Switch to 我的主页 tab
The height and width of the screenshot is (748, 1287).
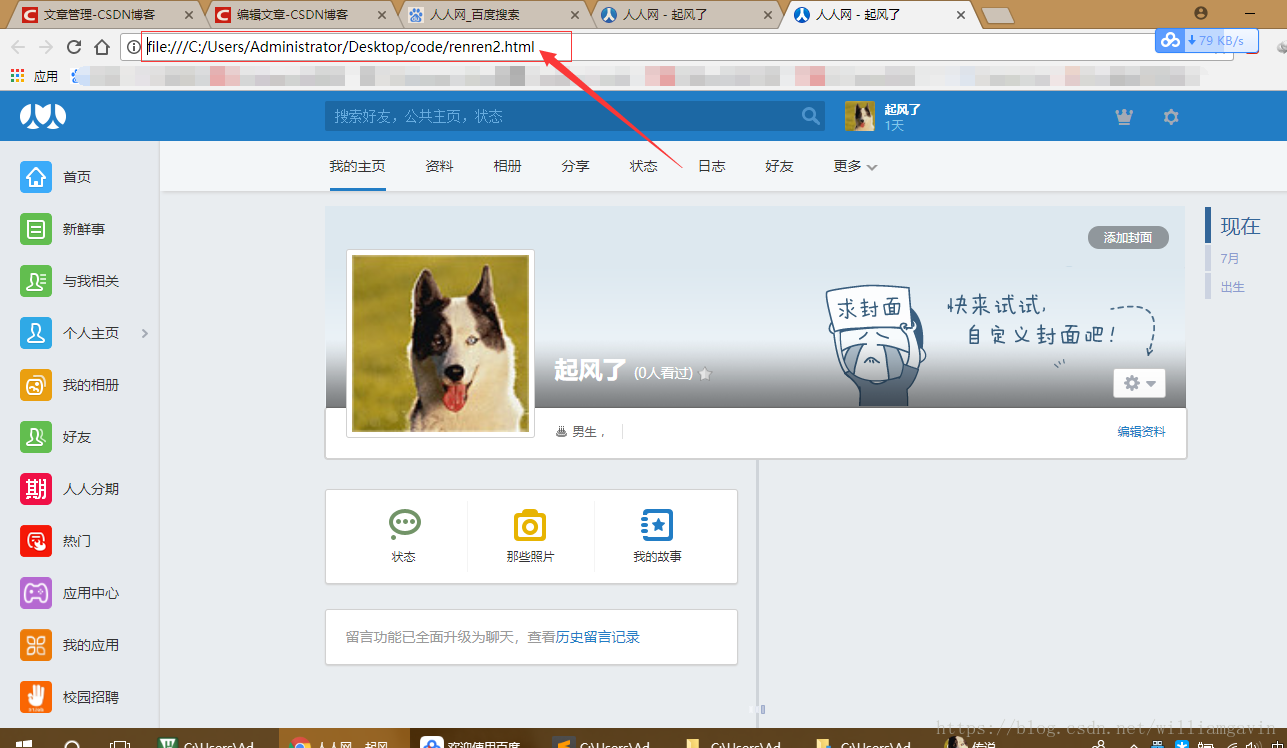[x=357, y=166]
